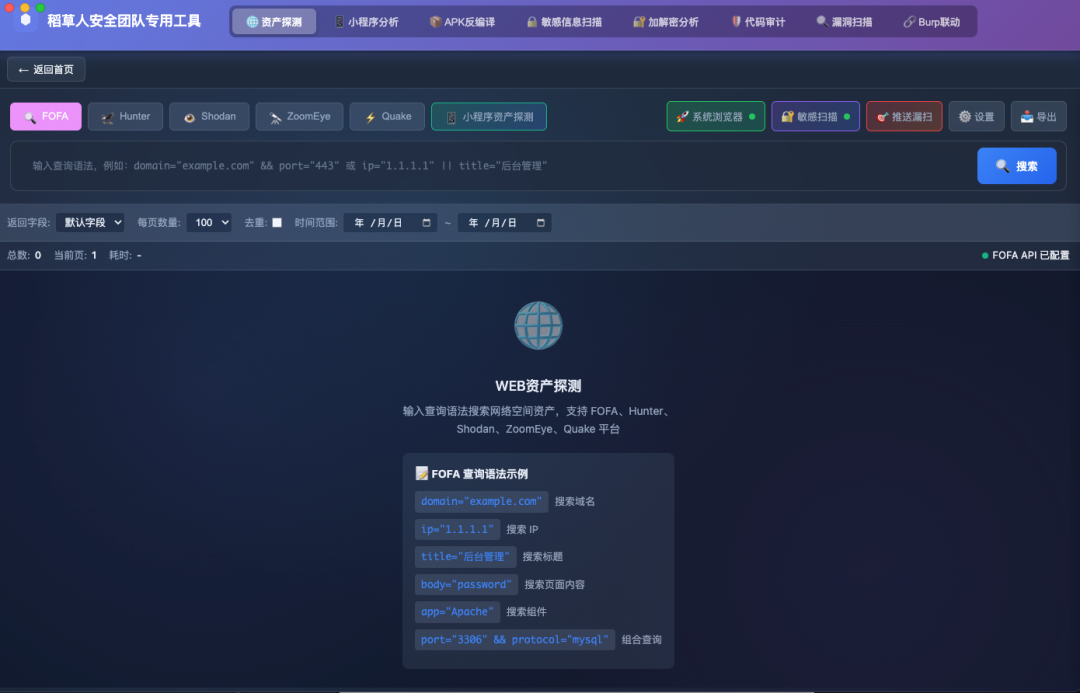Image resolution: width=1080 pixels, height=693 pixels.
Task: Open the APK反编译 tab
Action: (x=462, y=21)
